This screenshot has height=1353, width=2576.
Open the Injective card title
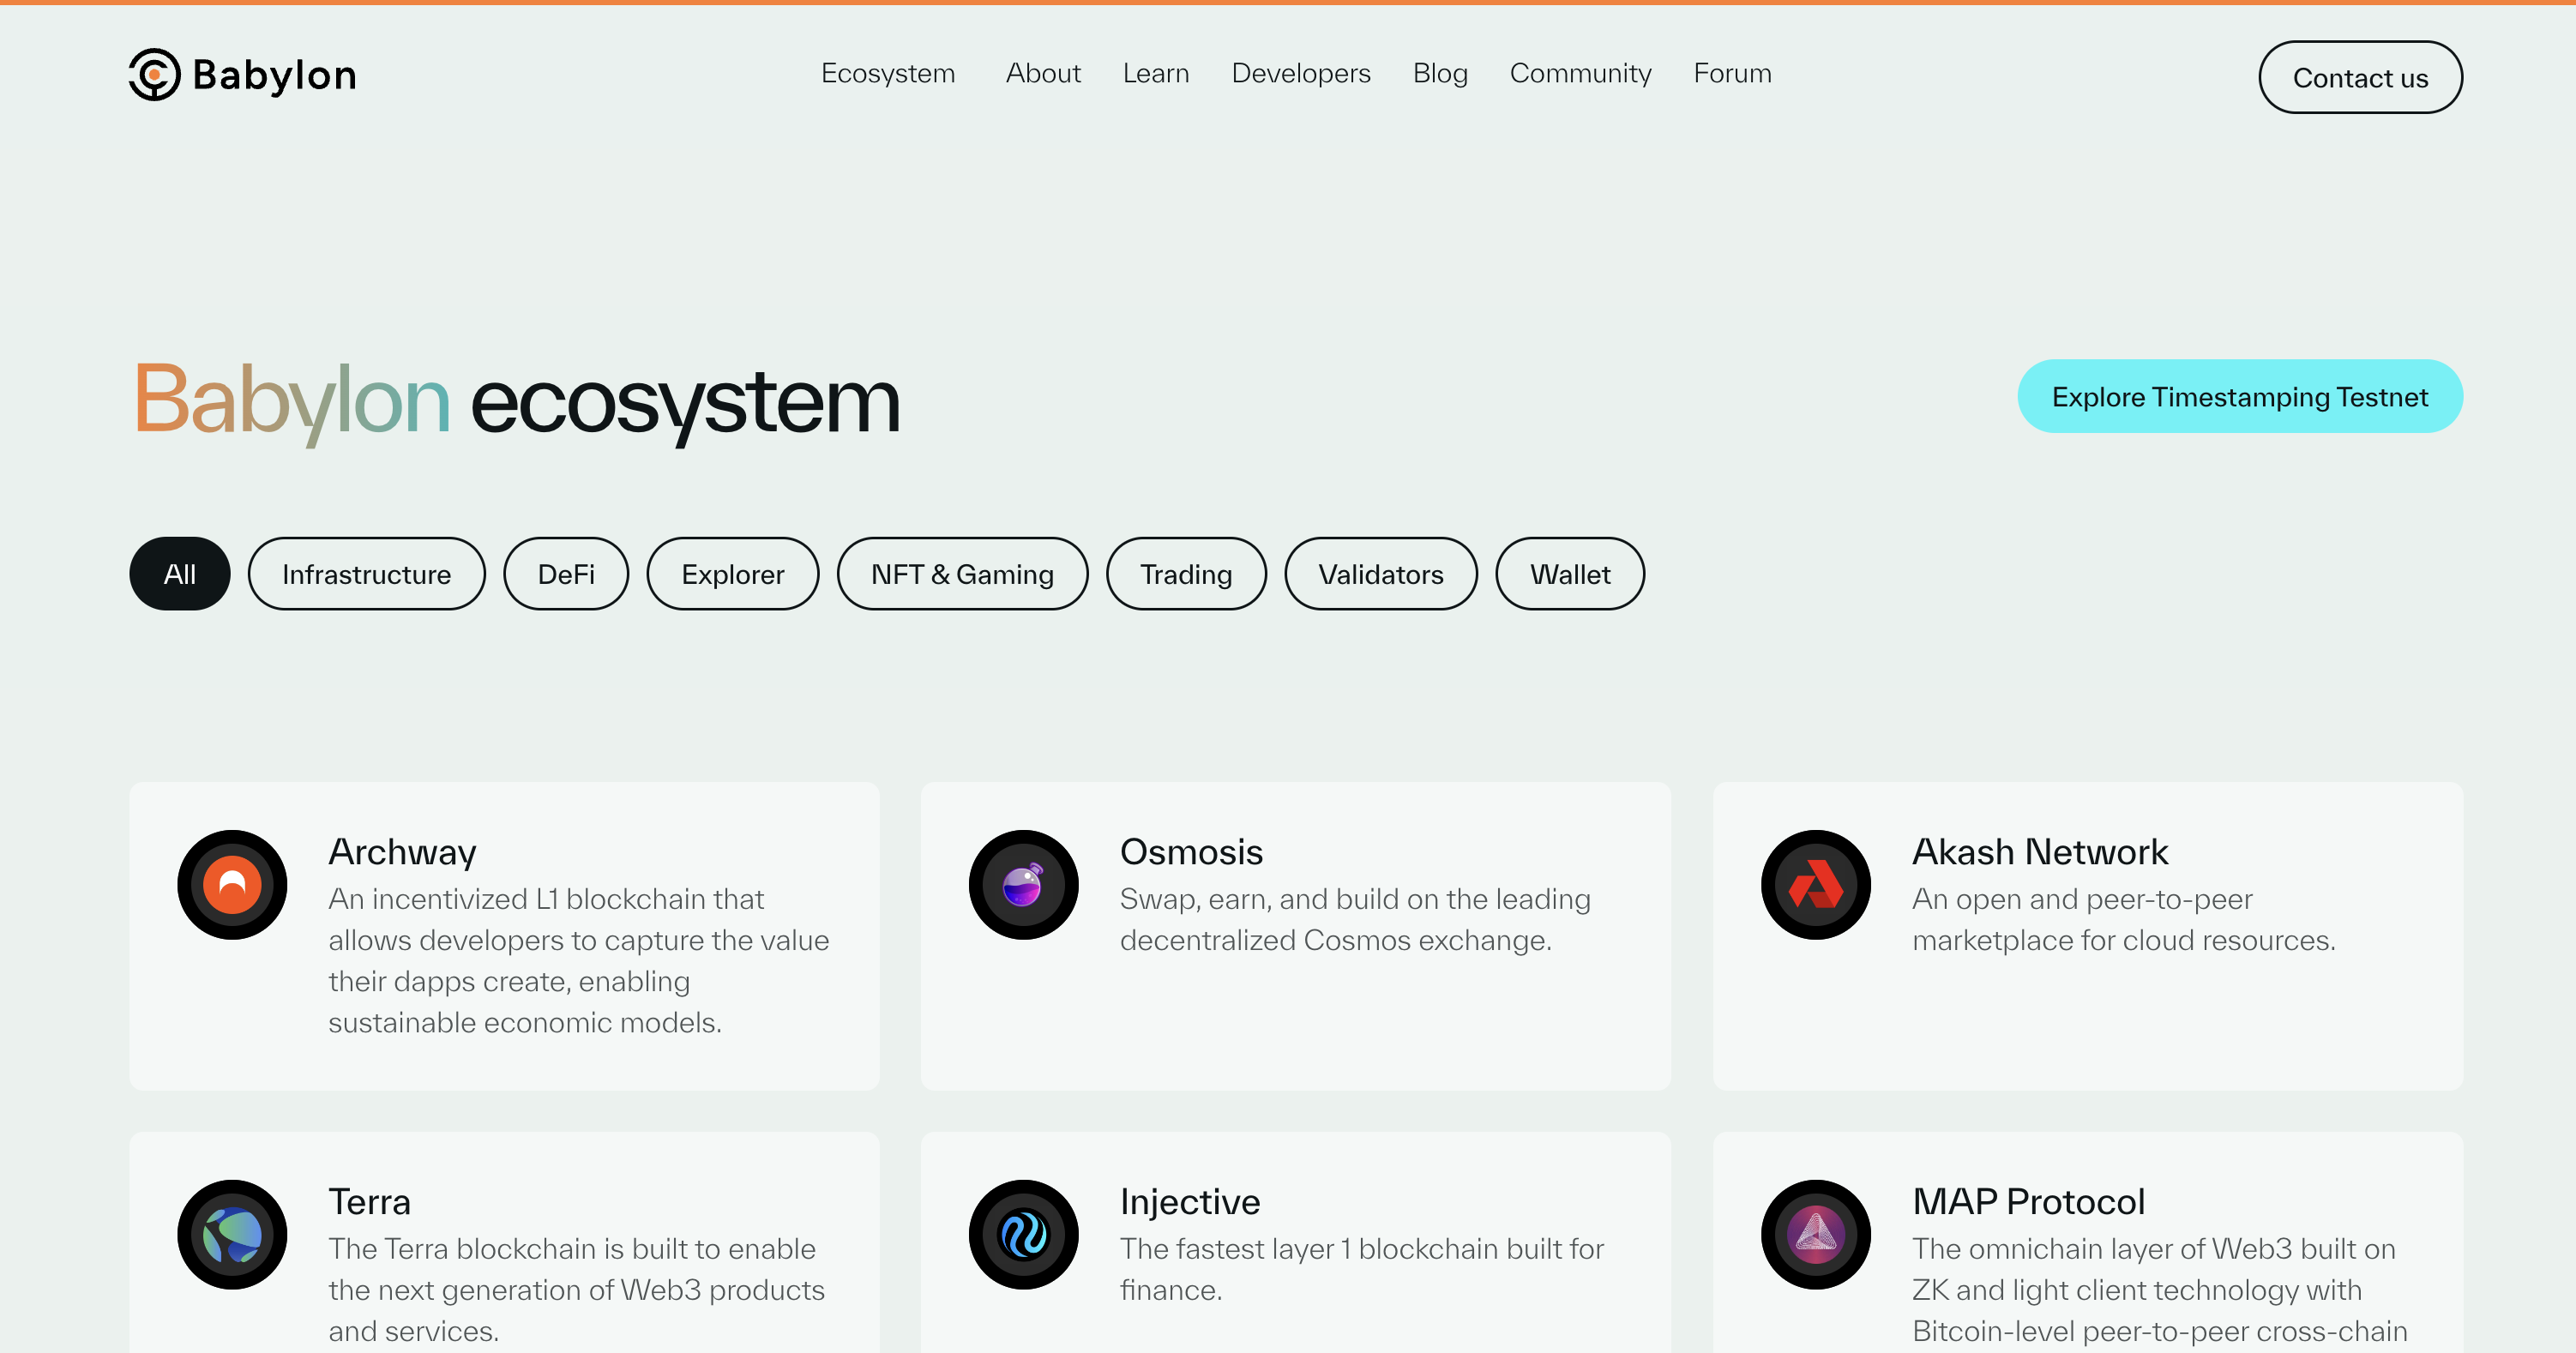[1190, 1201]
